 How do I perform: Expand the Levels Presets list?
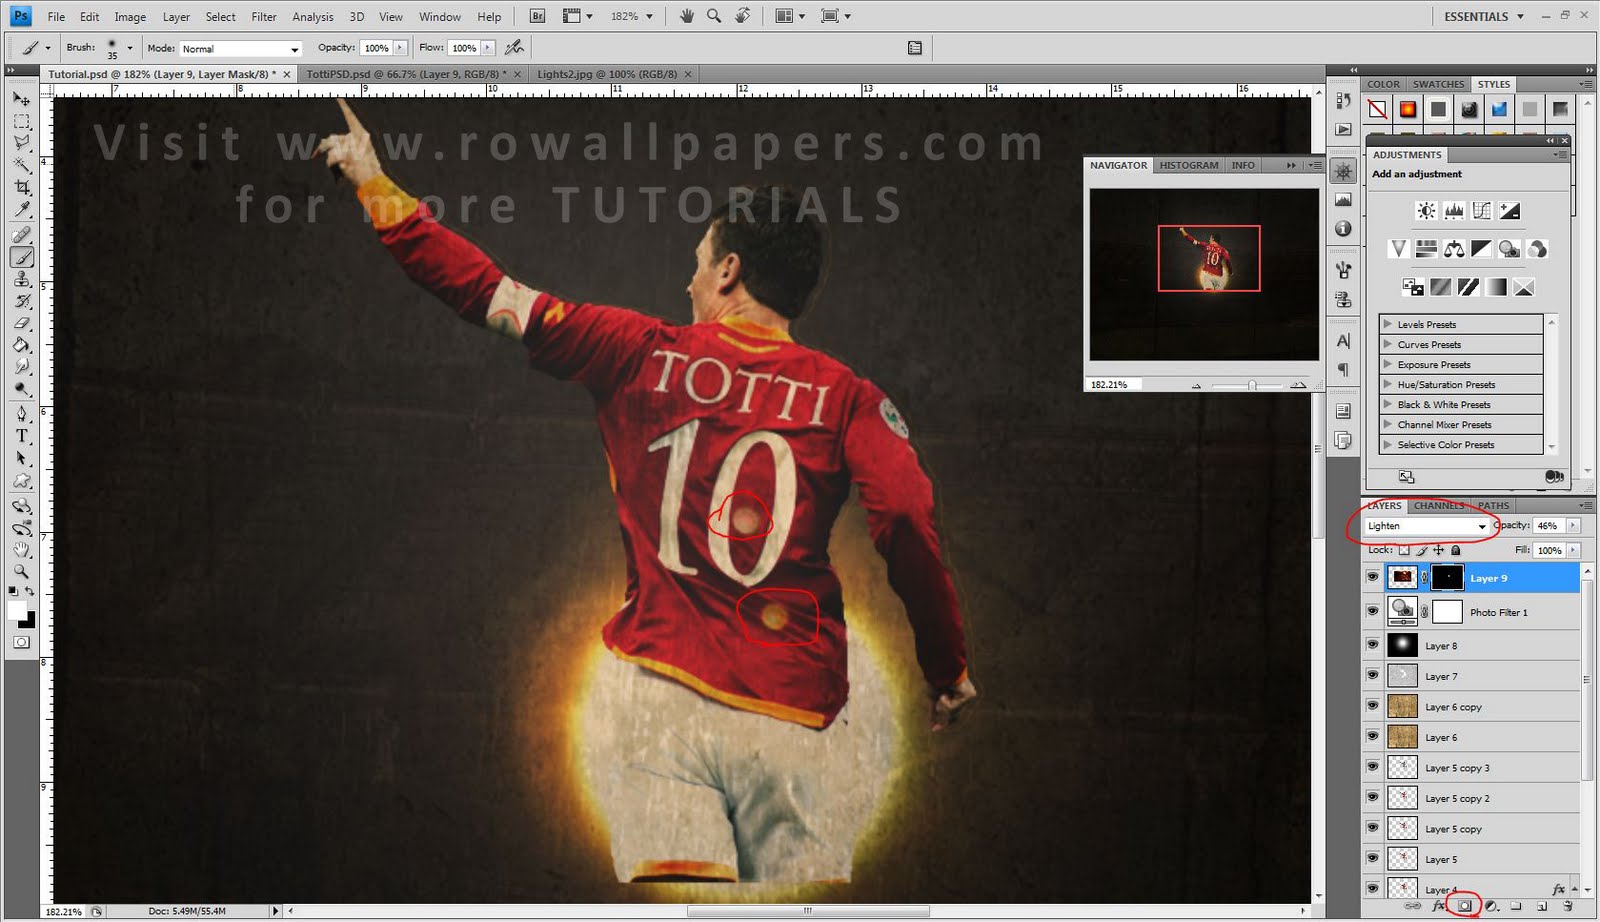1387,324
